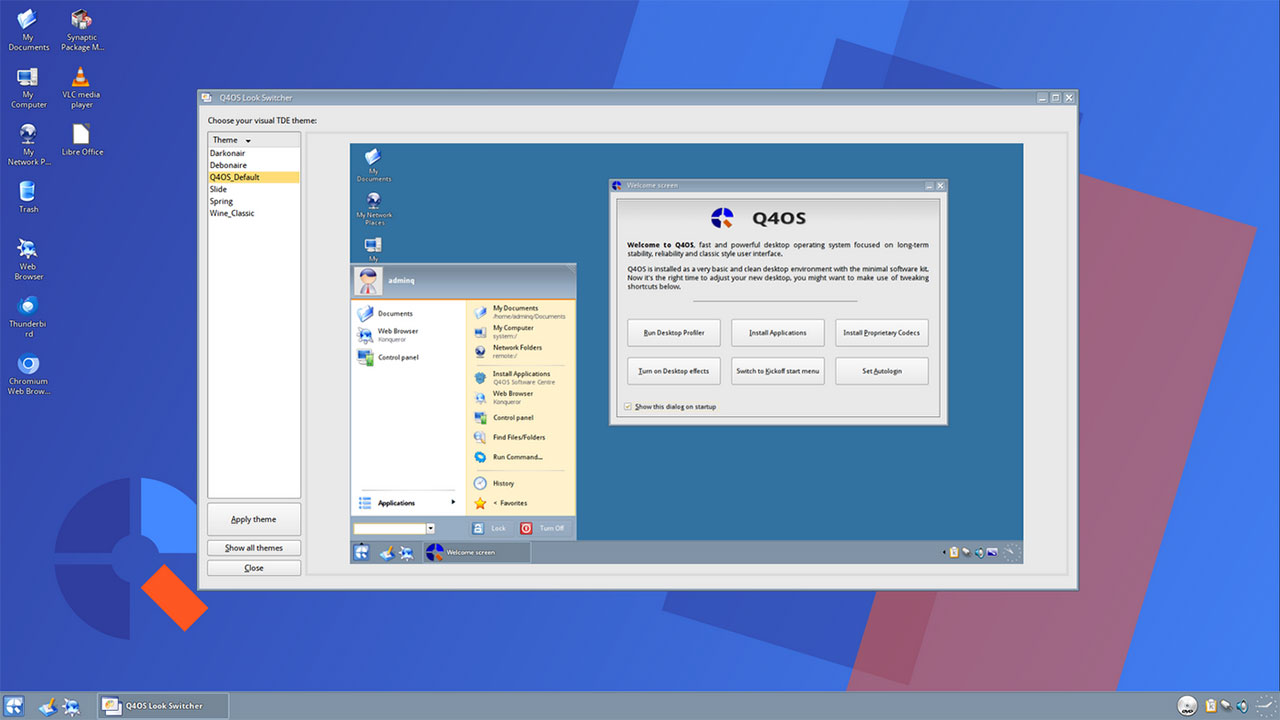Click the Look Switcher title bar window icon

click(208, 98)
